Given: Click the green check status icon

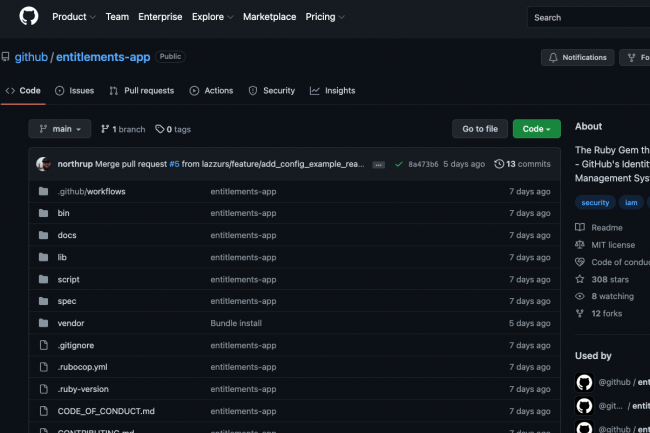Looking at the screenshot, I should click(x=399, y=164).
